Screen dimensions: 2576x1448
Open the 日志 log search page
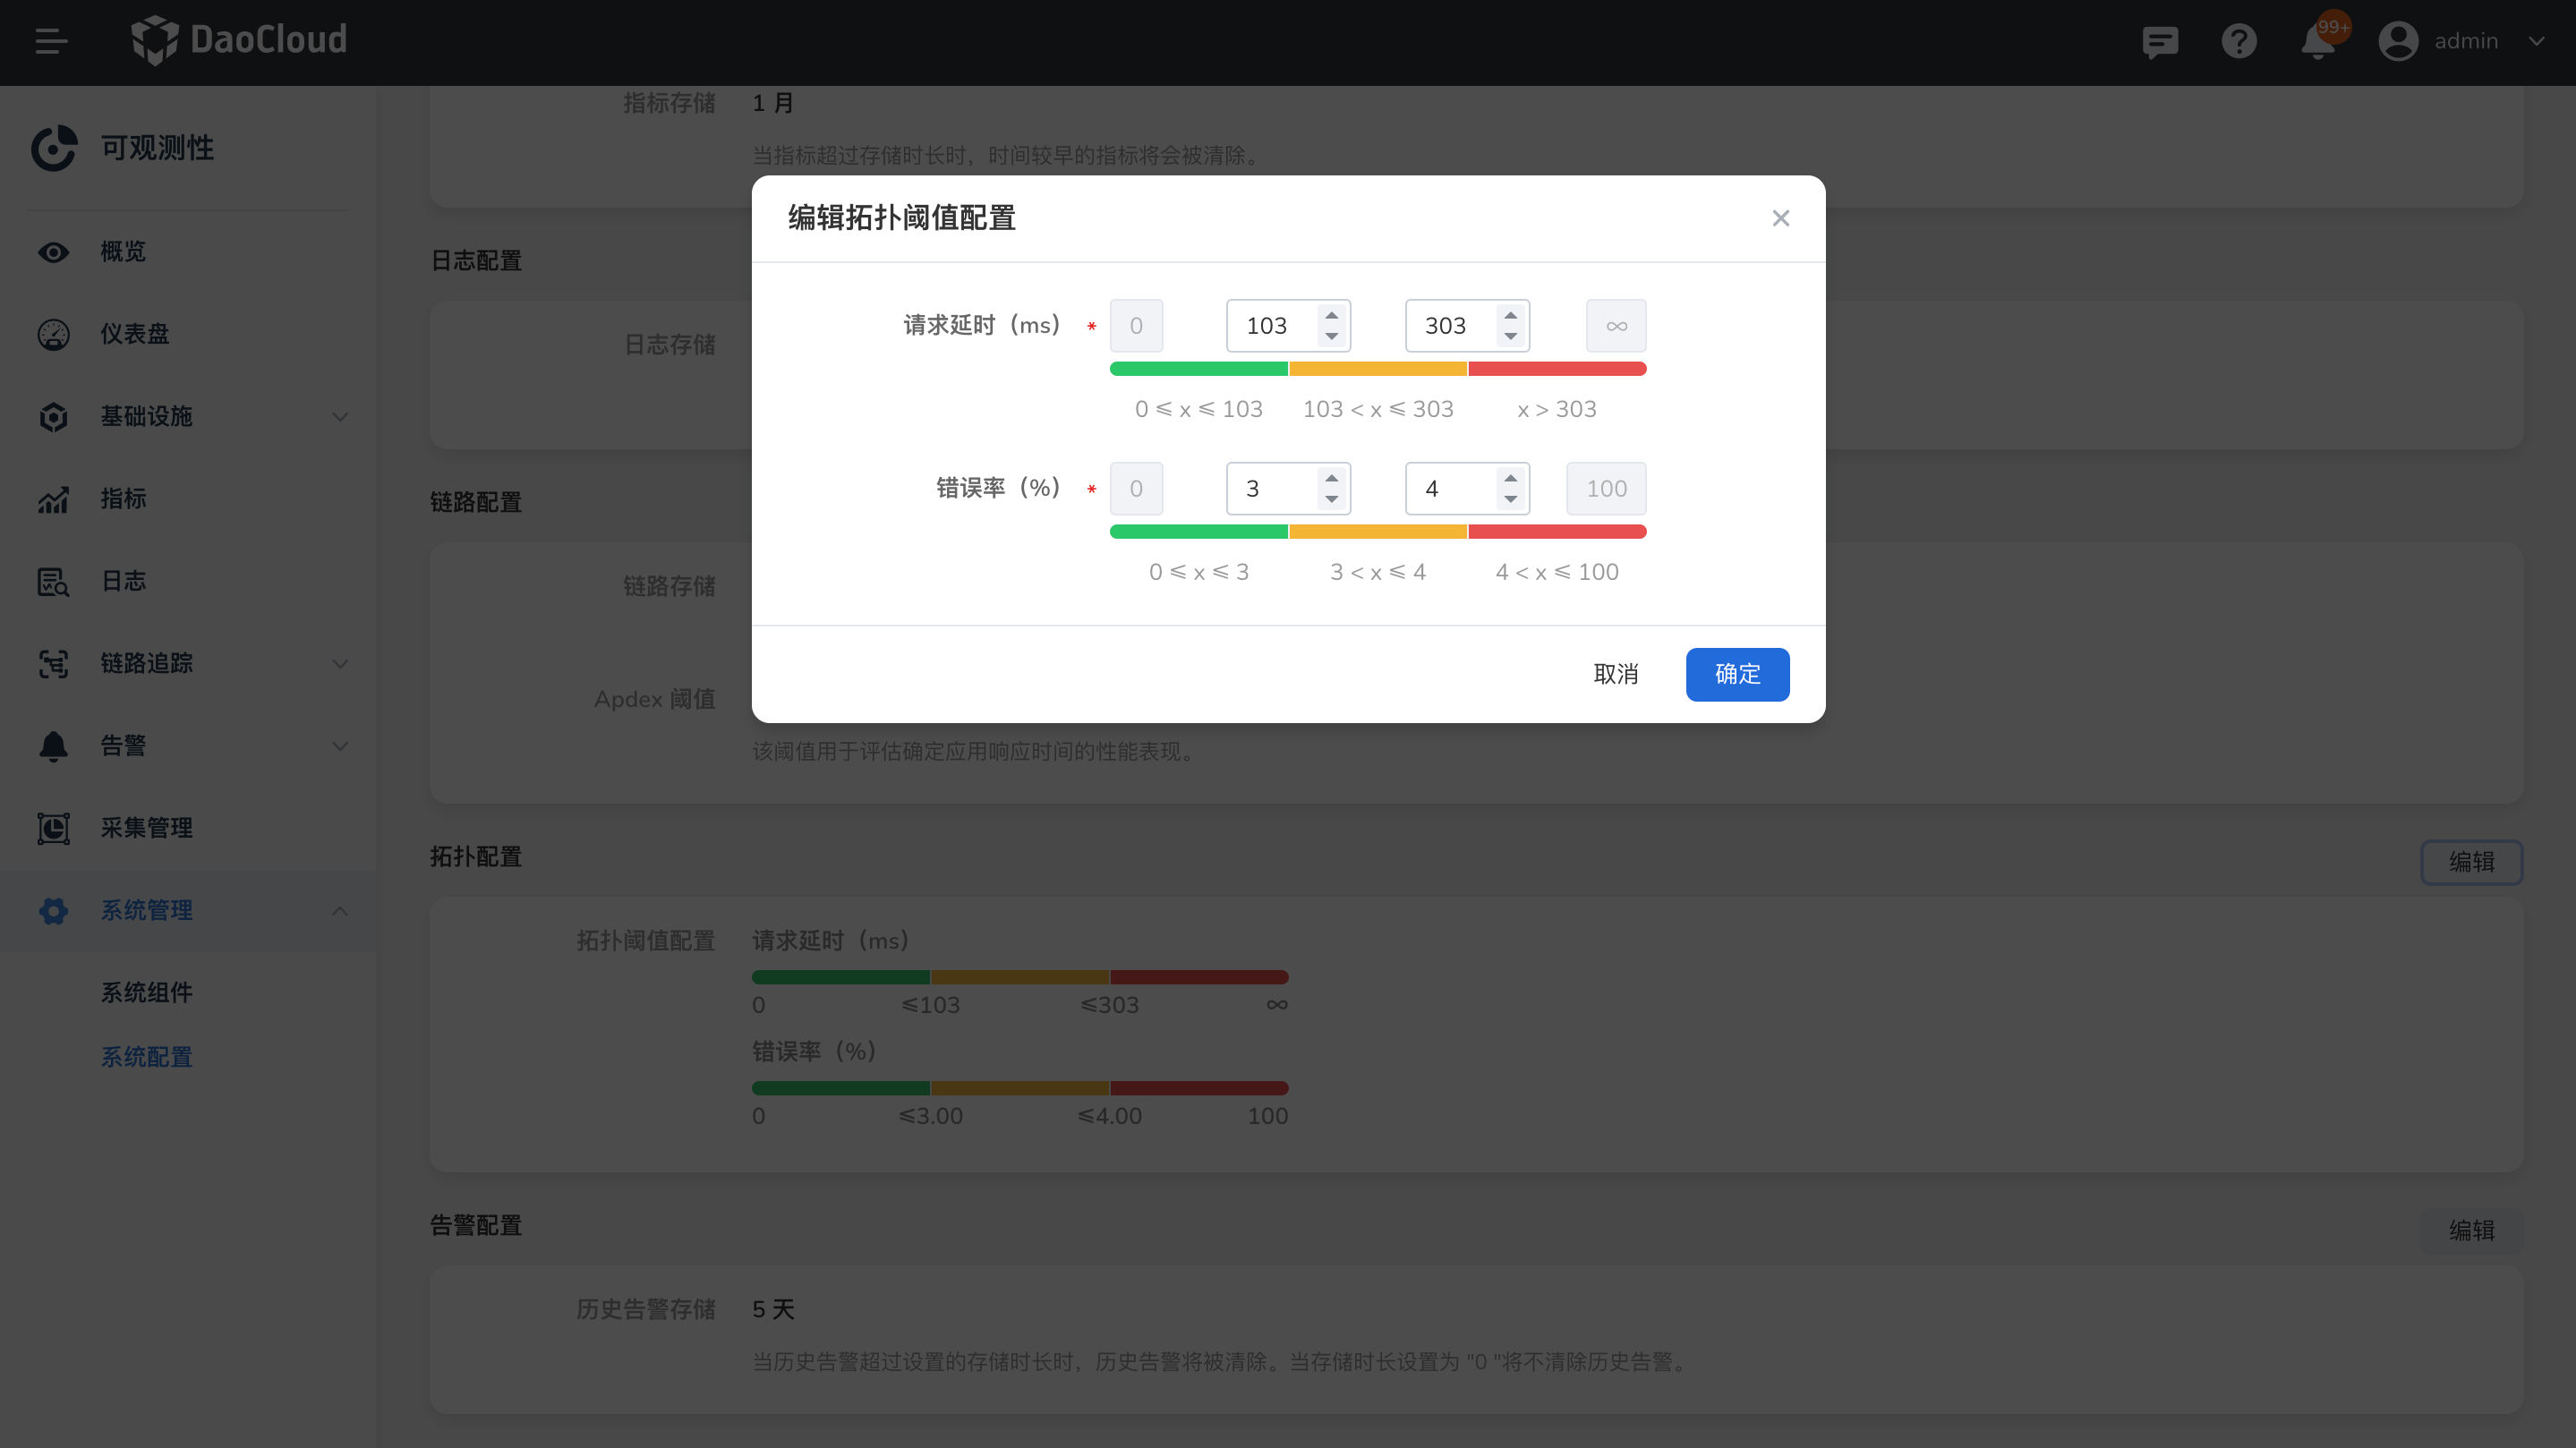click(x=122, y=581)
